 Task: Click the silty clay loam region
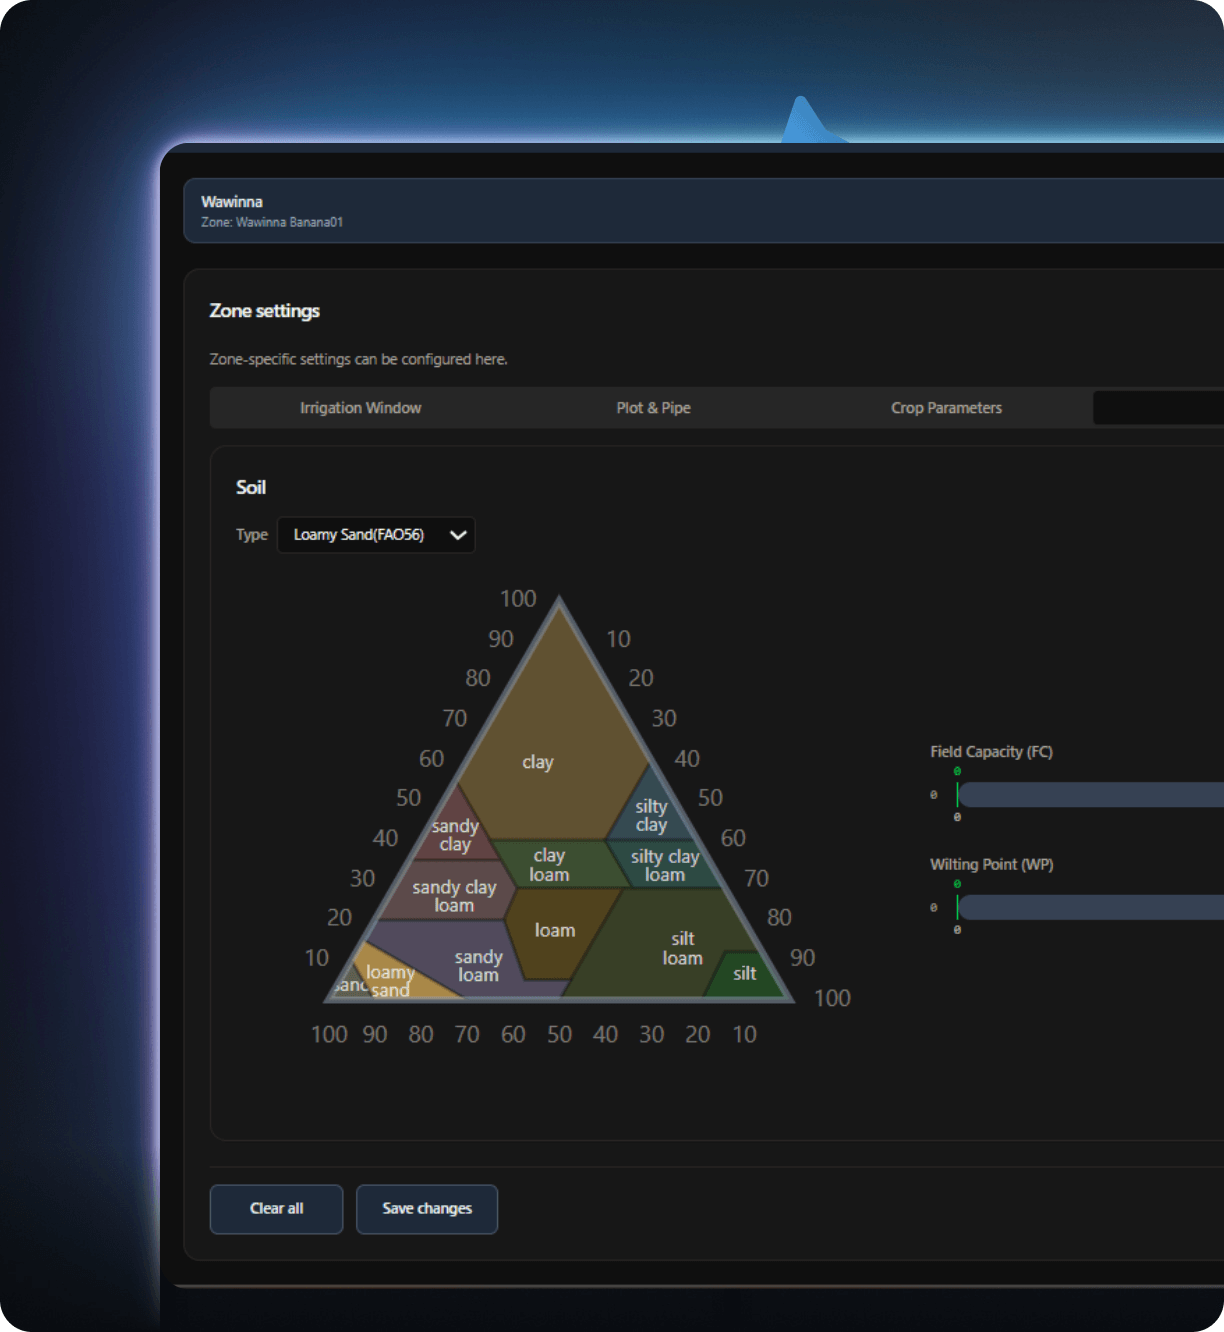click(665, 865)
